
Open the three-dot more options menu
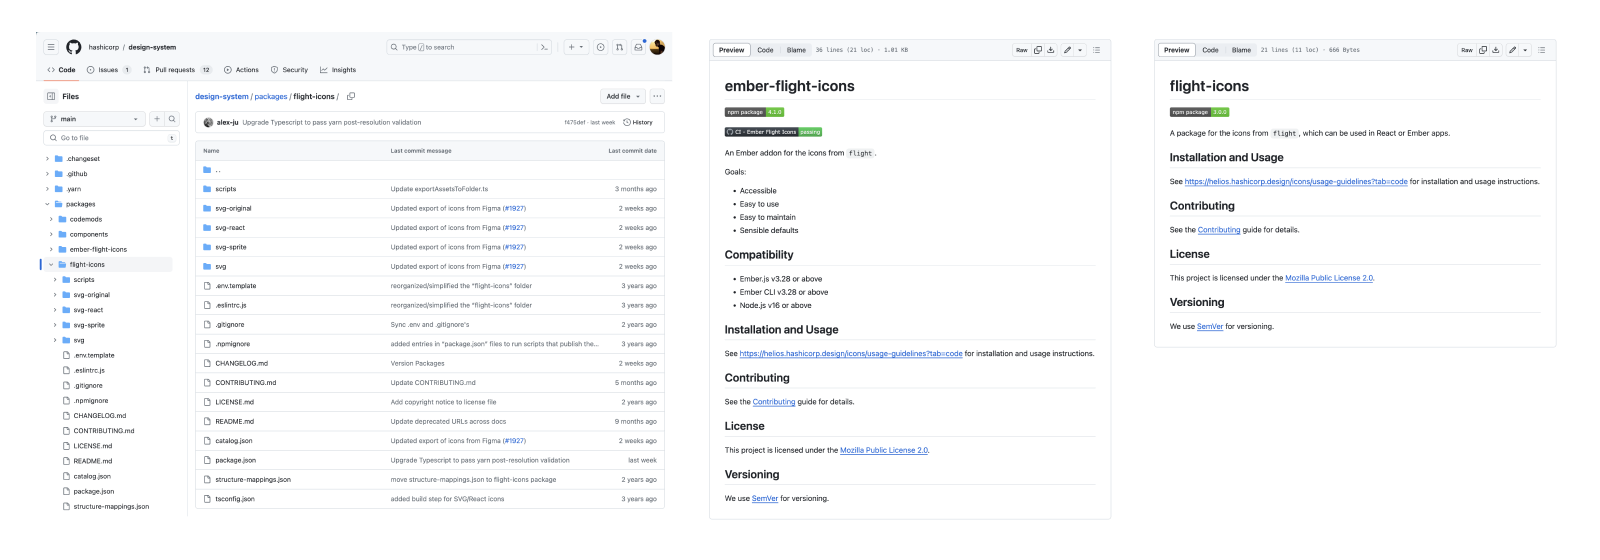[657, 96]
